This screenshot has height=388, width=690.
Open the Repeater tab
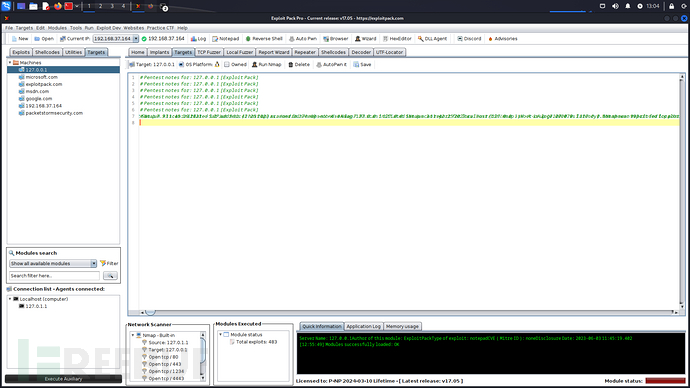(x=305, y=52)
